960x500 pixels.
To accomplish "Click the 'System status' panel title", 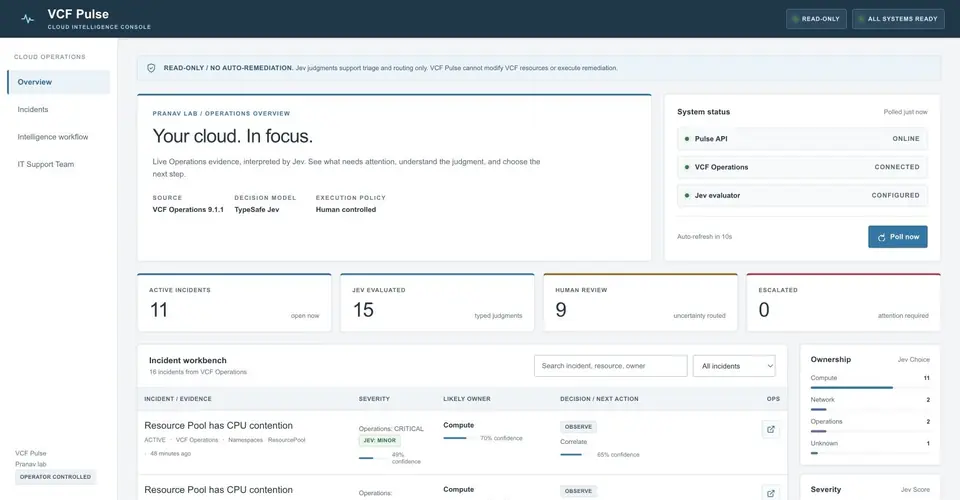I will tap(703, 112).
